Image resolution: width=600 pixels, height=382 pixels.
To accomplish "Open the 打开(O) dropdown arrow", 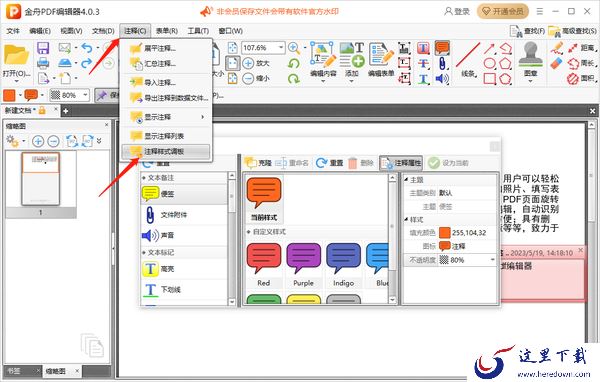I will pos(16,81).
